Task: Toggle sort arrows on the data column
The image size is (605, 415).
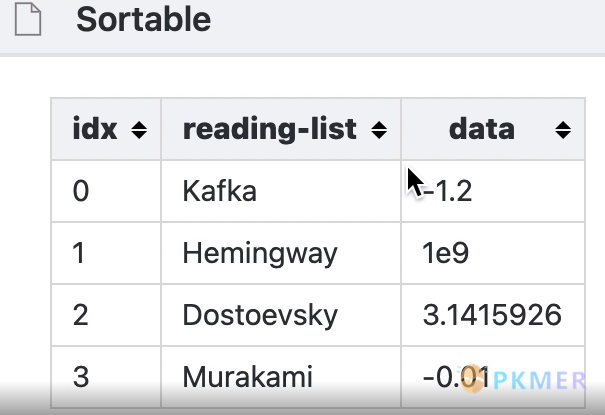Action: coord(563,130)
